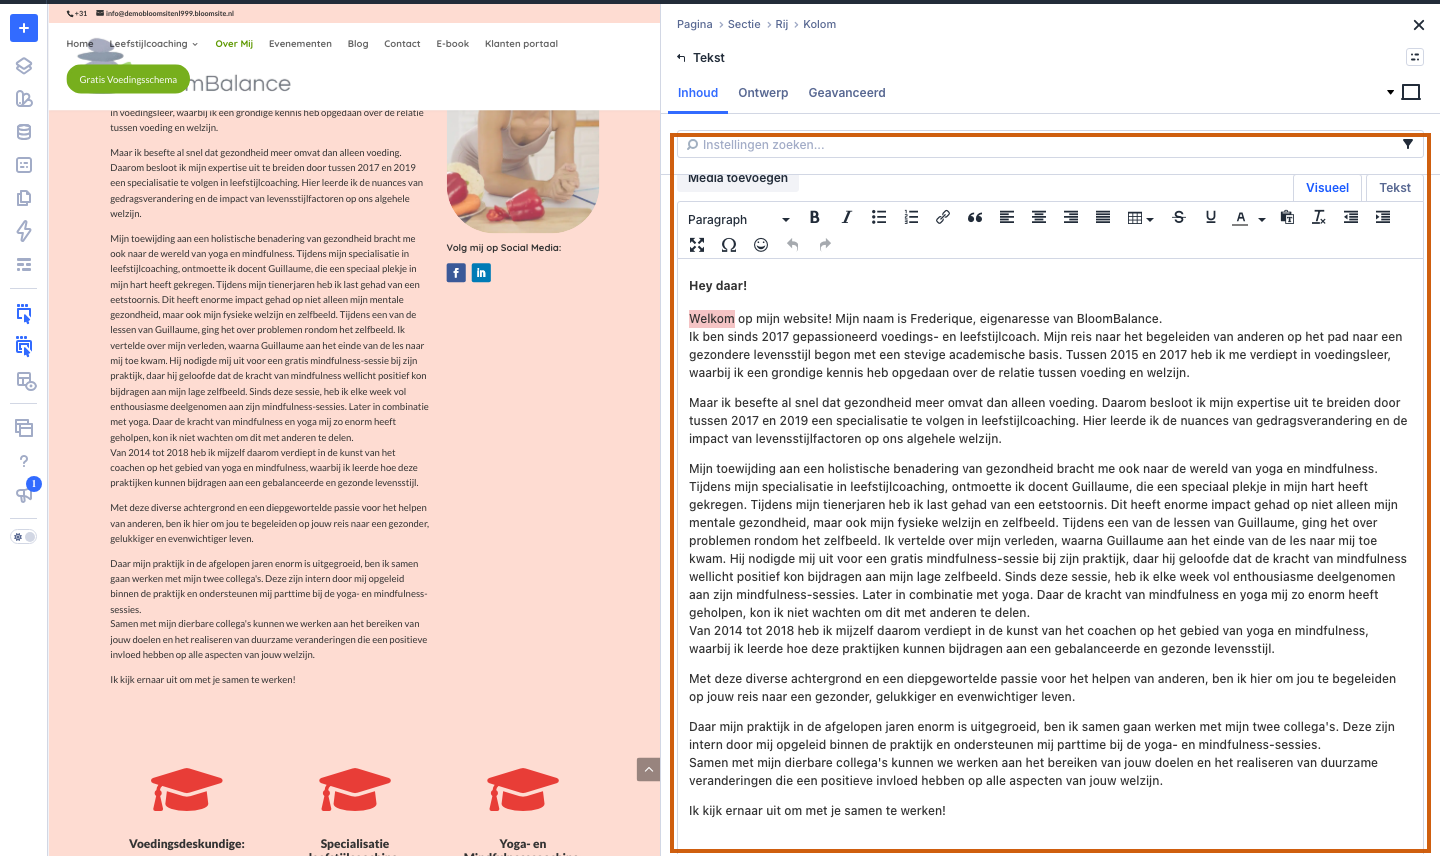Click the layout preview eye icon
The image size is (1440, 856).
tap(25, 381)
